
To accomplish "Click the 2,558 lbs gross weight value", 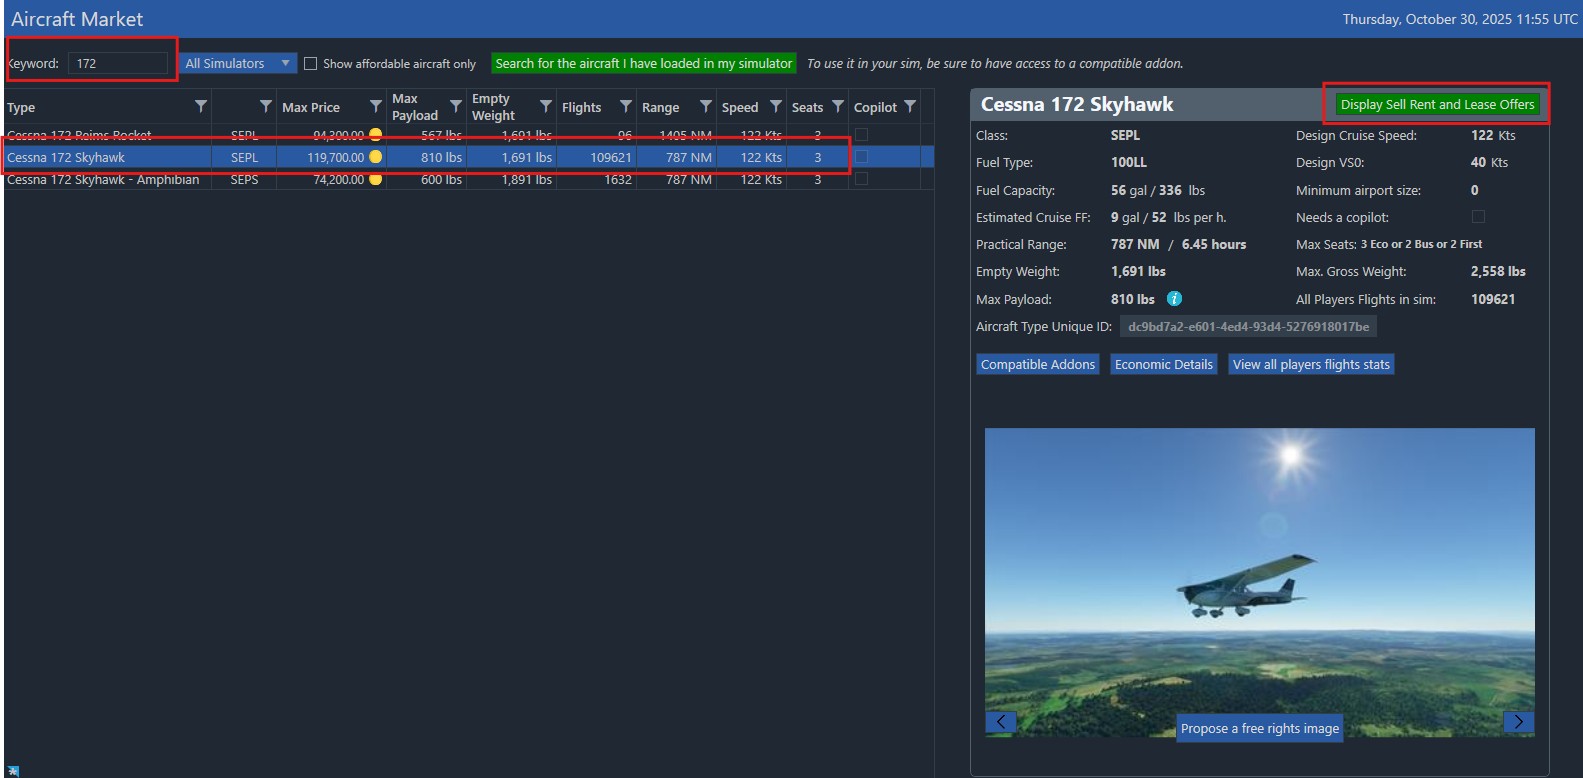I will pyautogui.click(x=1498, y=271).
